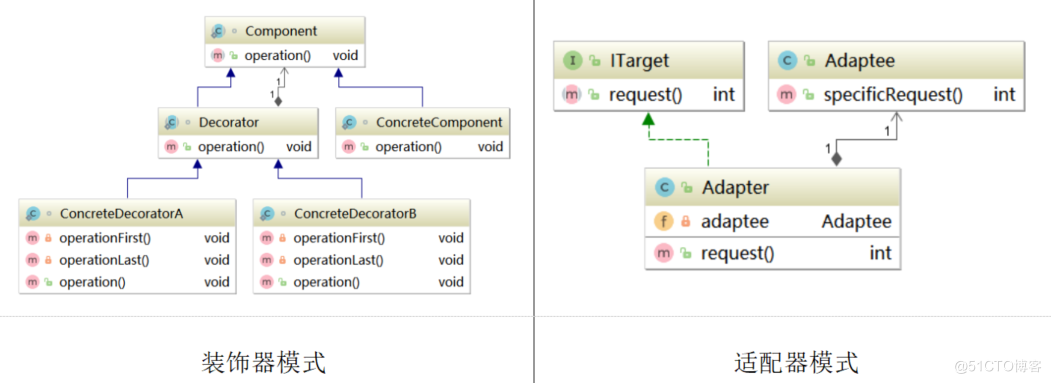Viewport: 1051px width, 383px height.
Task: Click request() method in ITarget
Action: tap(645, 95)
